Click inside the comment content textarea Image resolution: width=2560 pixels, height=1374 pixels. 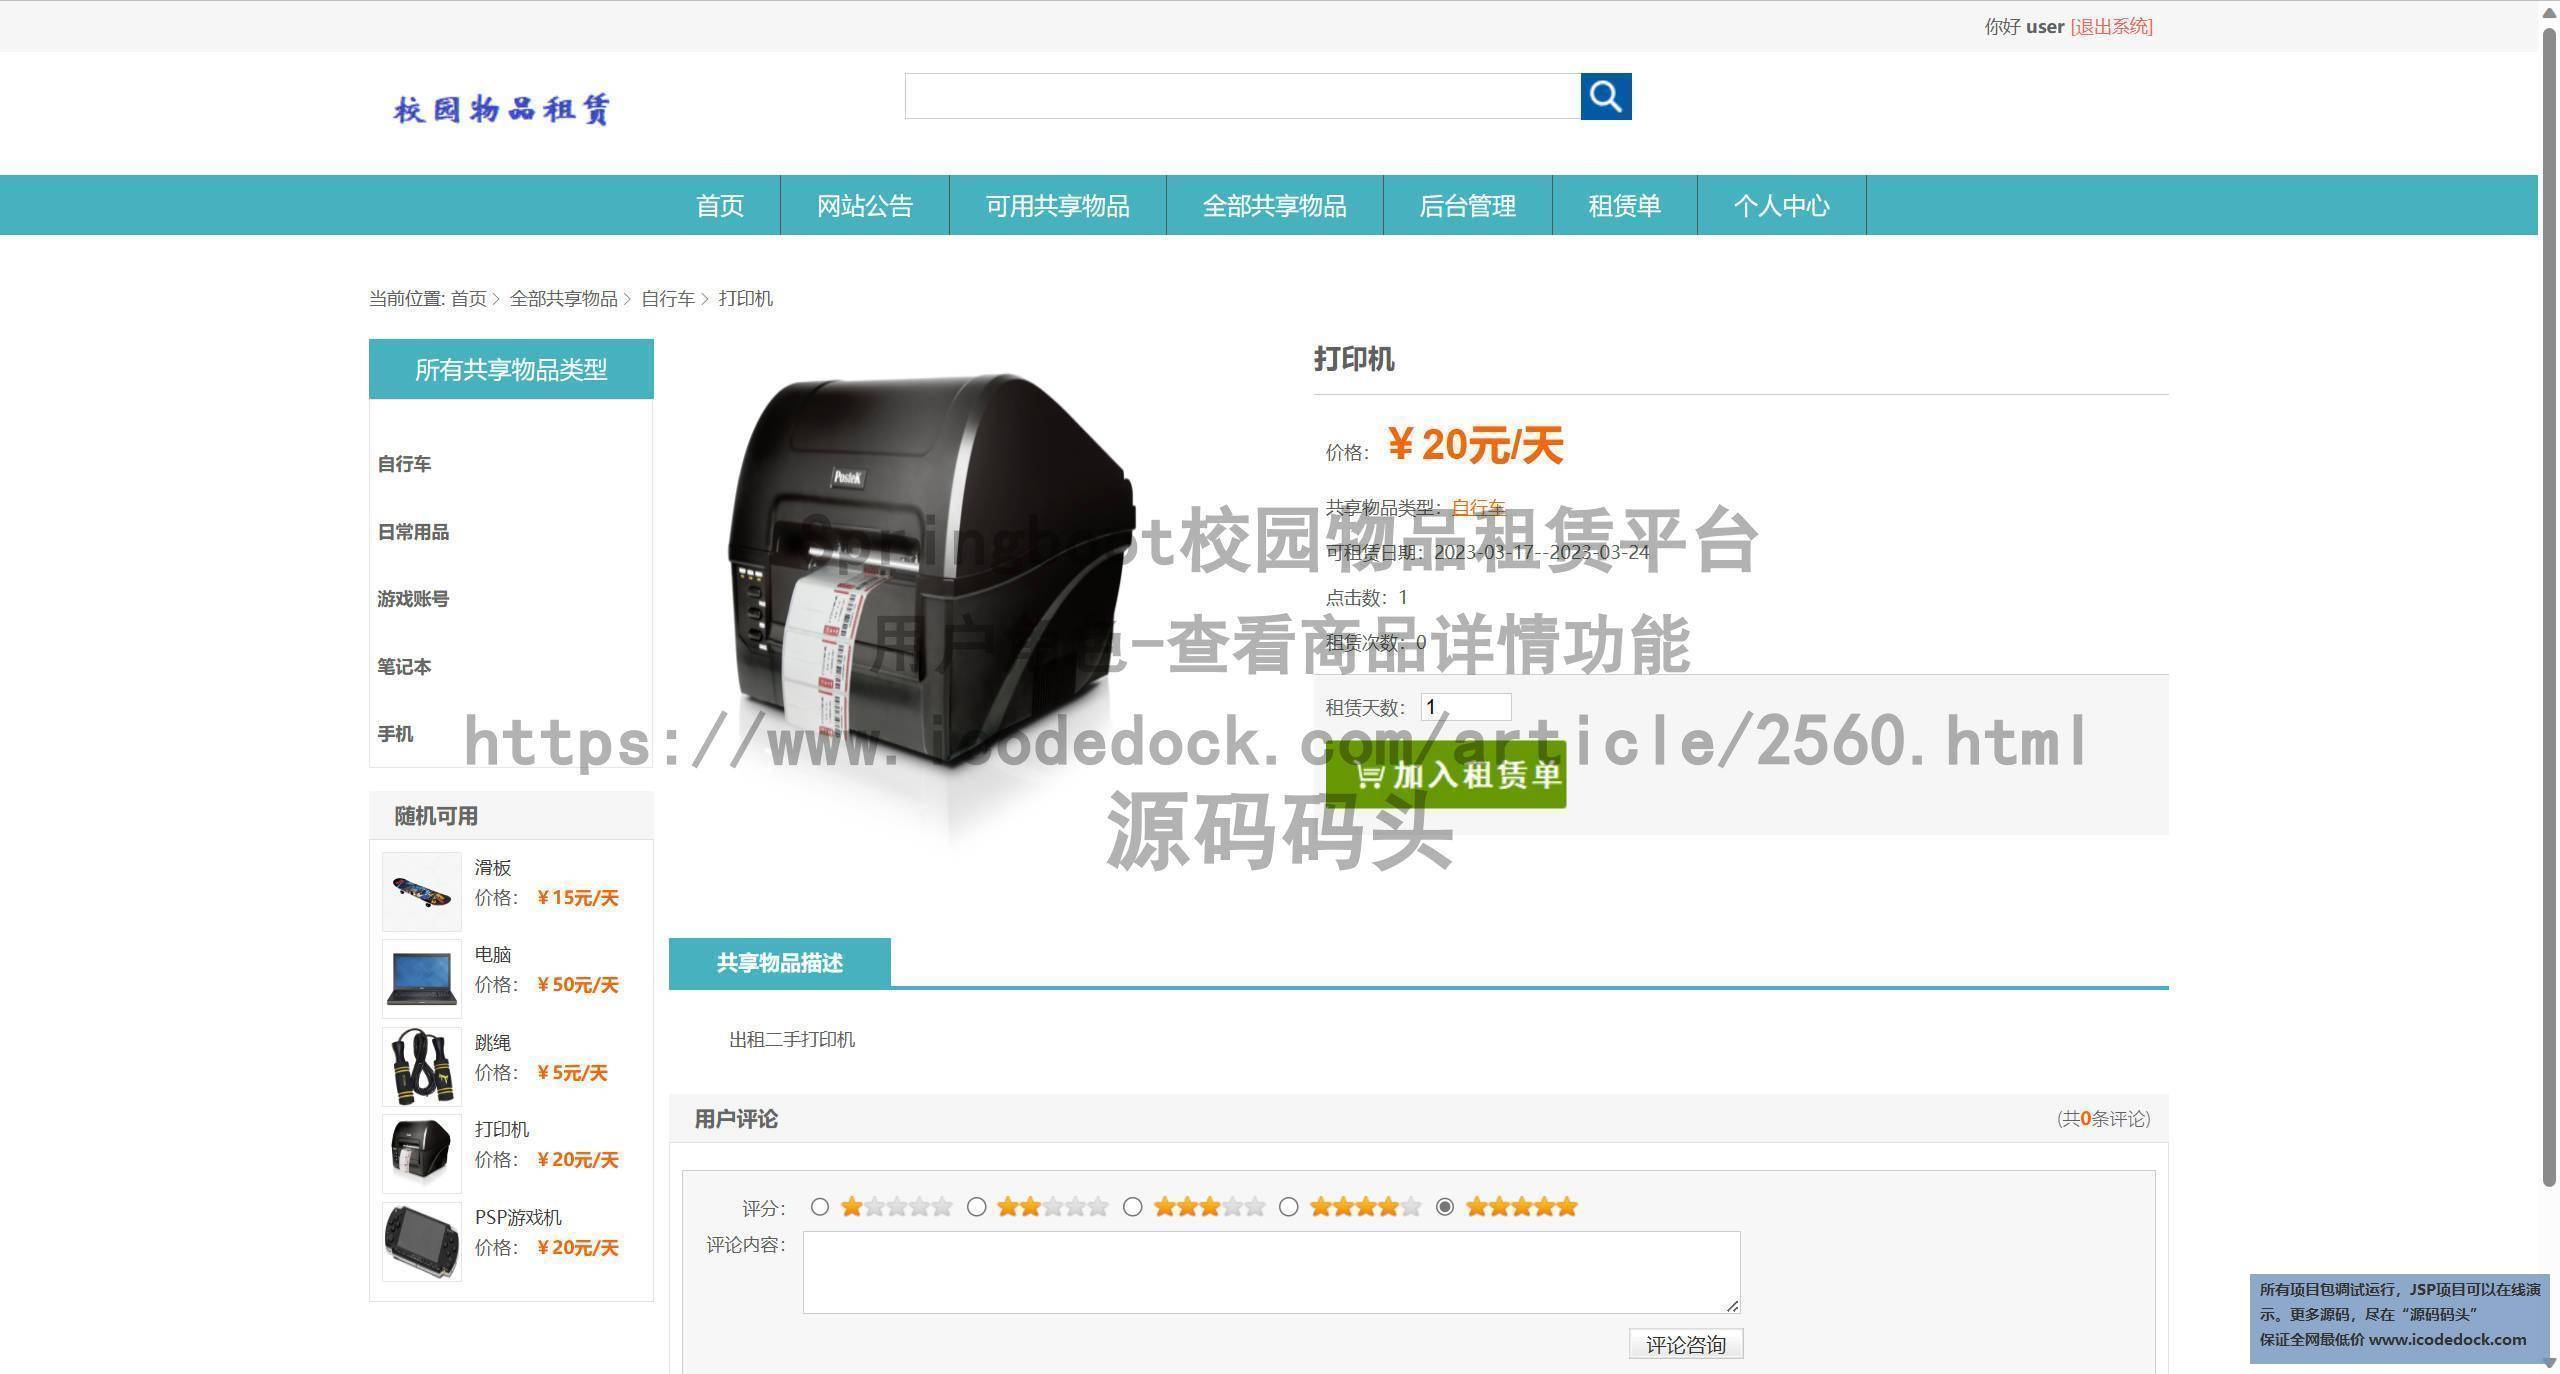[1270, 1271]
